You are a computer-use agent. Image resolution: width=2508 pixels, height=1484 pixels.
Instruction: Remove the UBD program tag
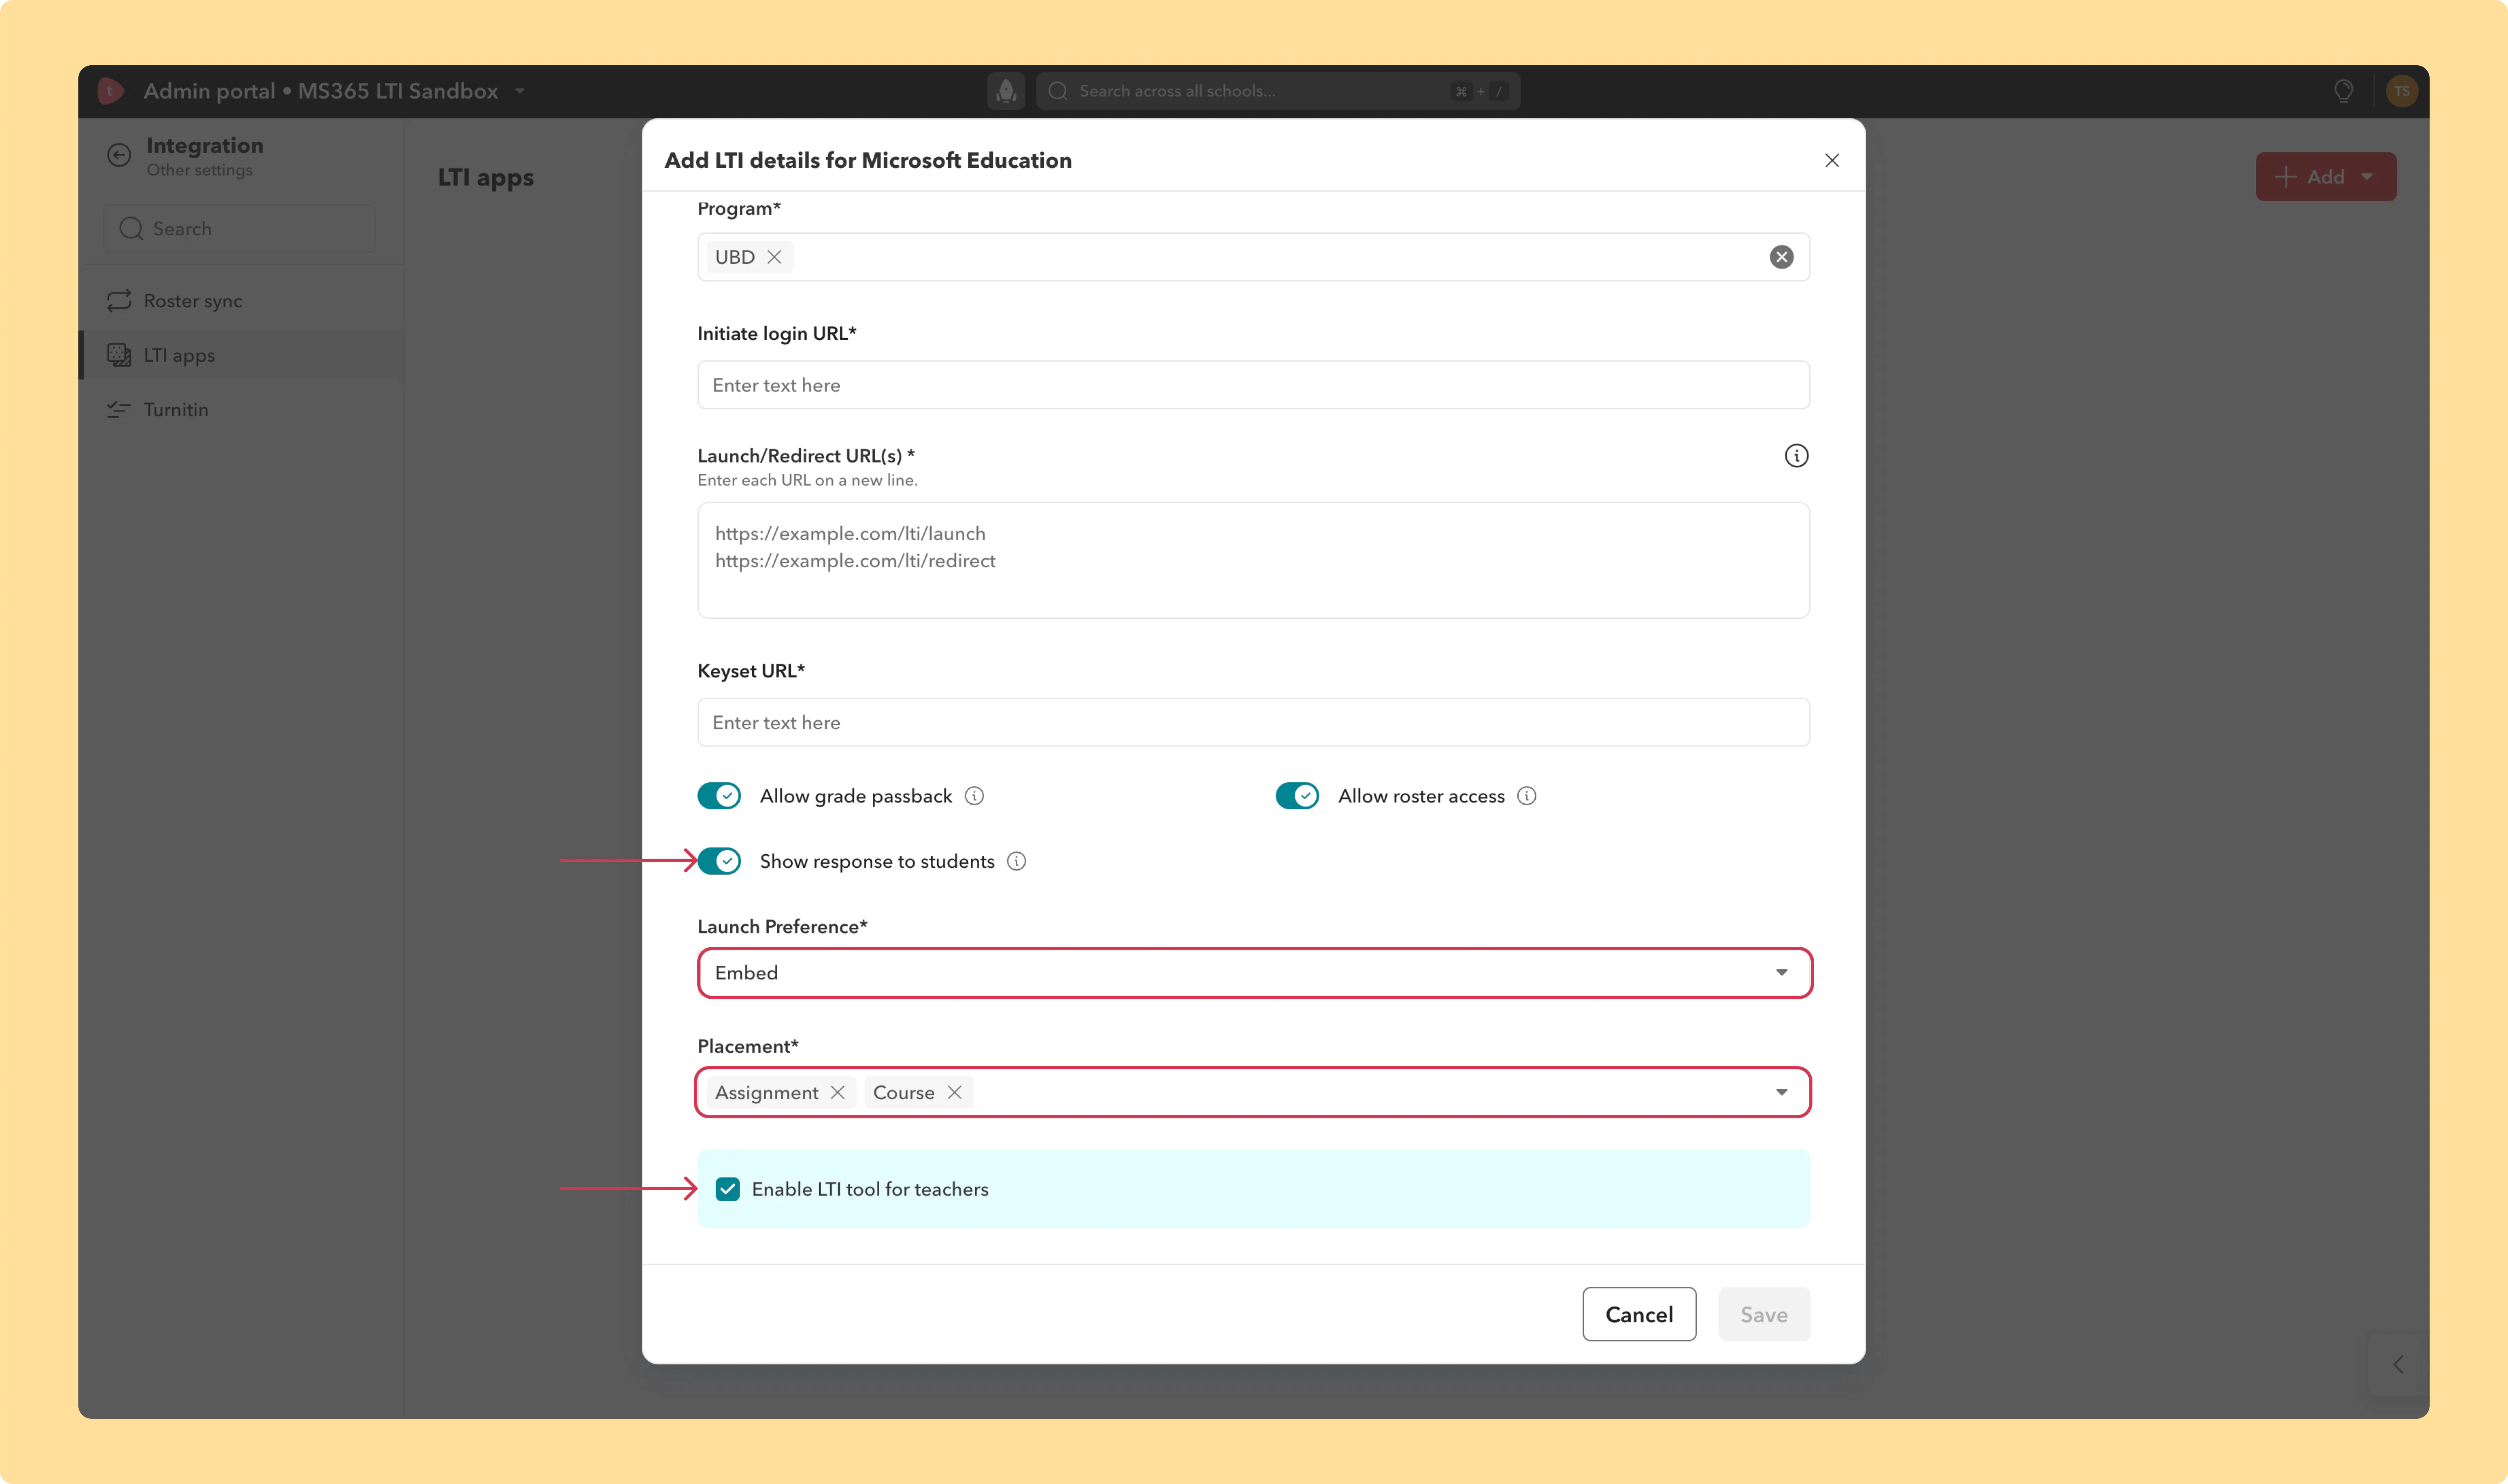[774, 257]
